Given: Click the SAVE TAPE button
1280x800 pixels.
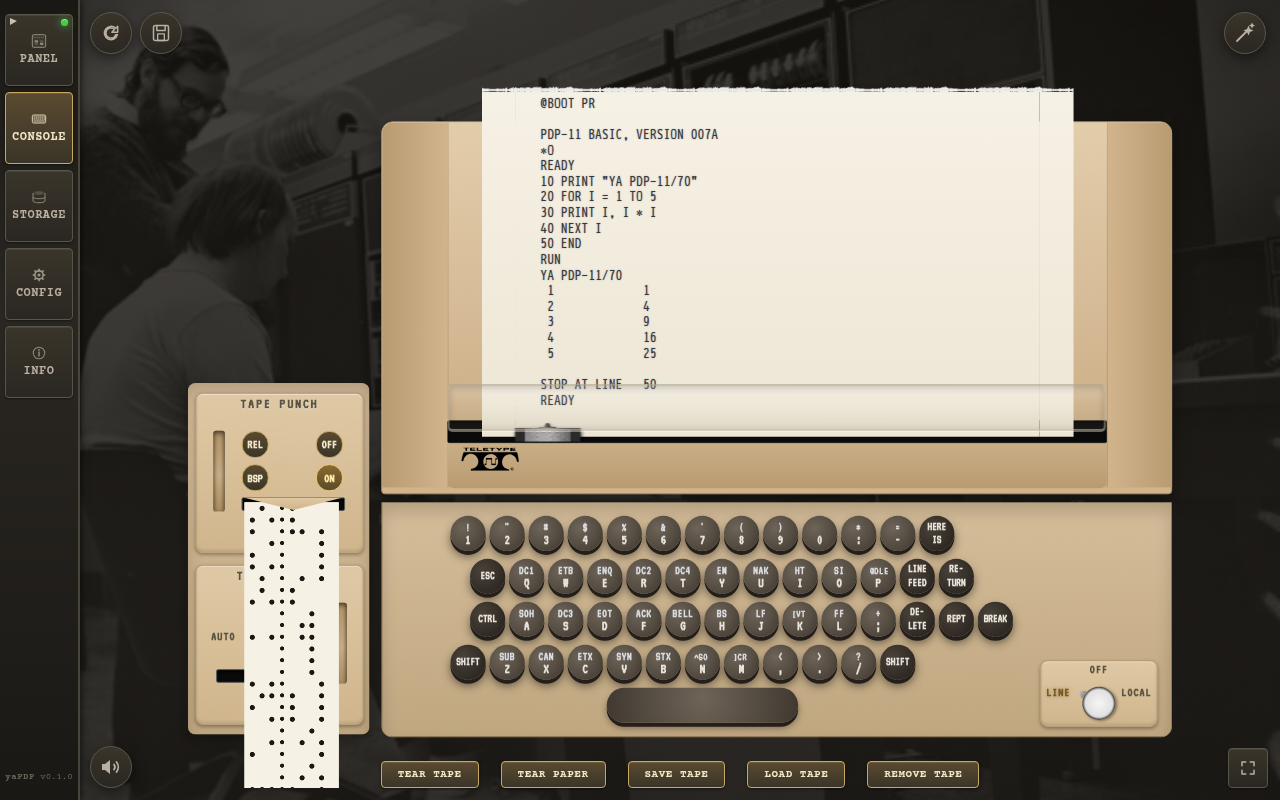Looking at the screenshot, I should 676,774.
